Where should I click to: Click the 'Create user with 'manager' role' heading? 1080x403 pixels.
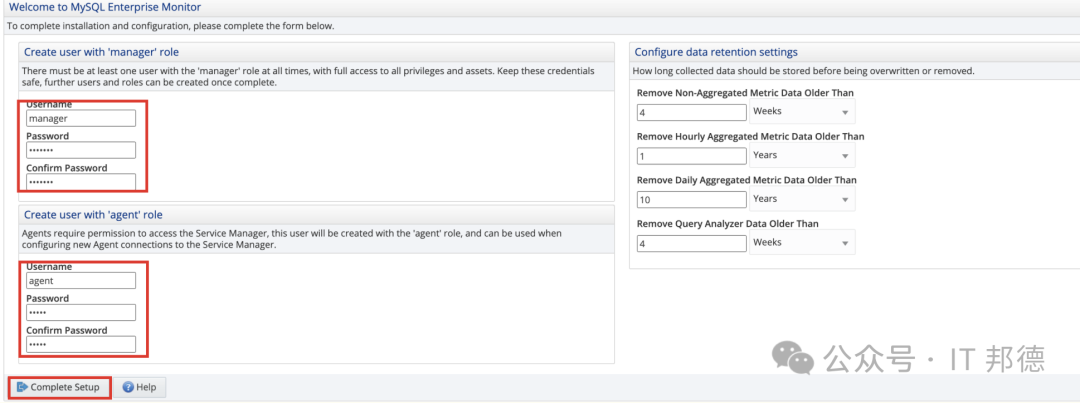click(102, 52)
